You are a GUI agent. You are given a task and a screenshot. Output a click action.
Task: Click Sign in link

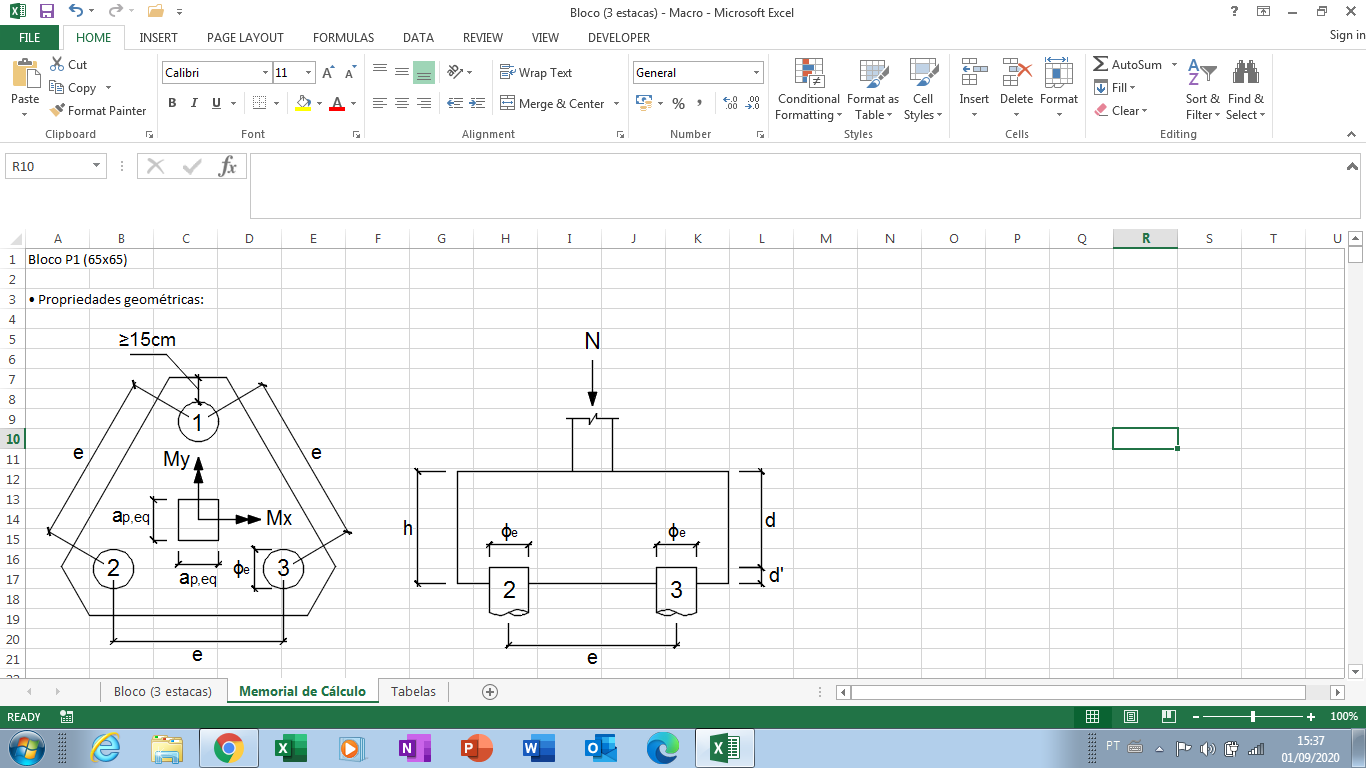click(1346, 35)
